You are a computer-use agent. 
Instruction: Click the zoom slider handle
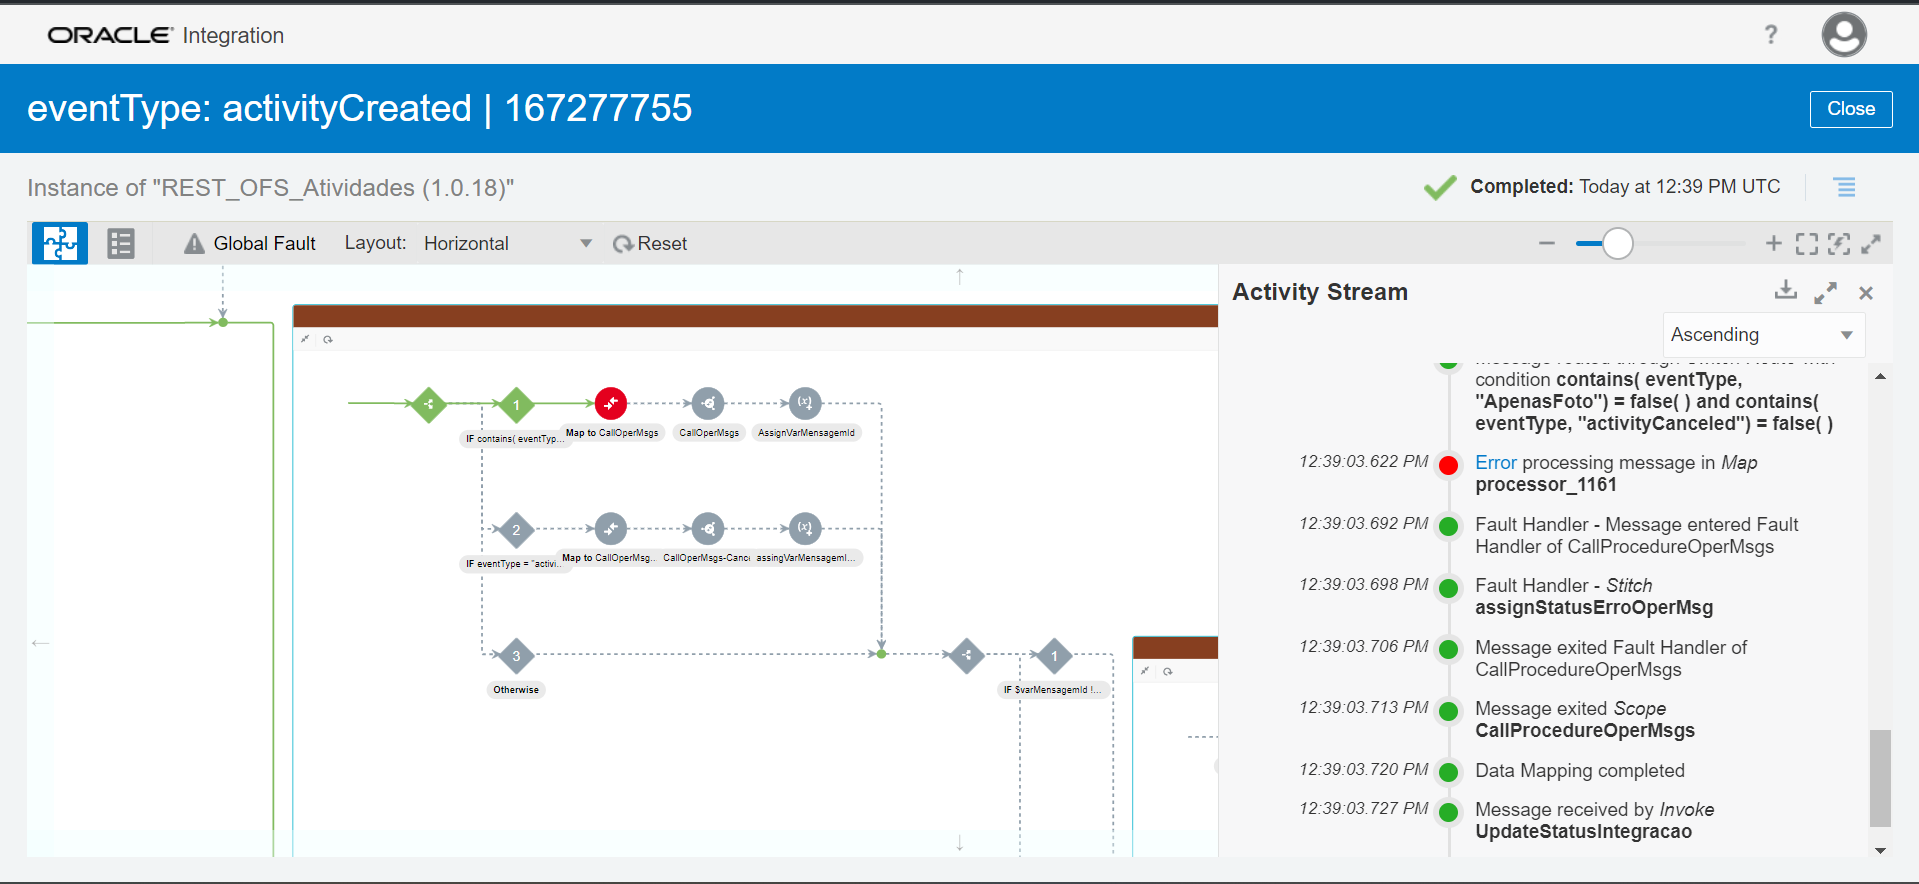coord(1617,243)
